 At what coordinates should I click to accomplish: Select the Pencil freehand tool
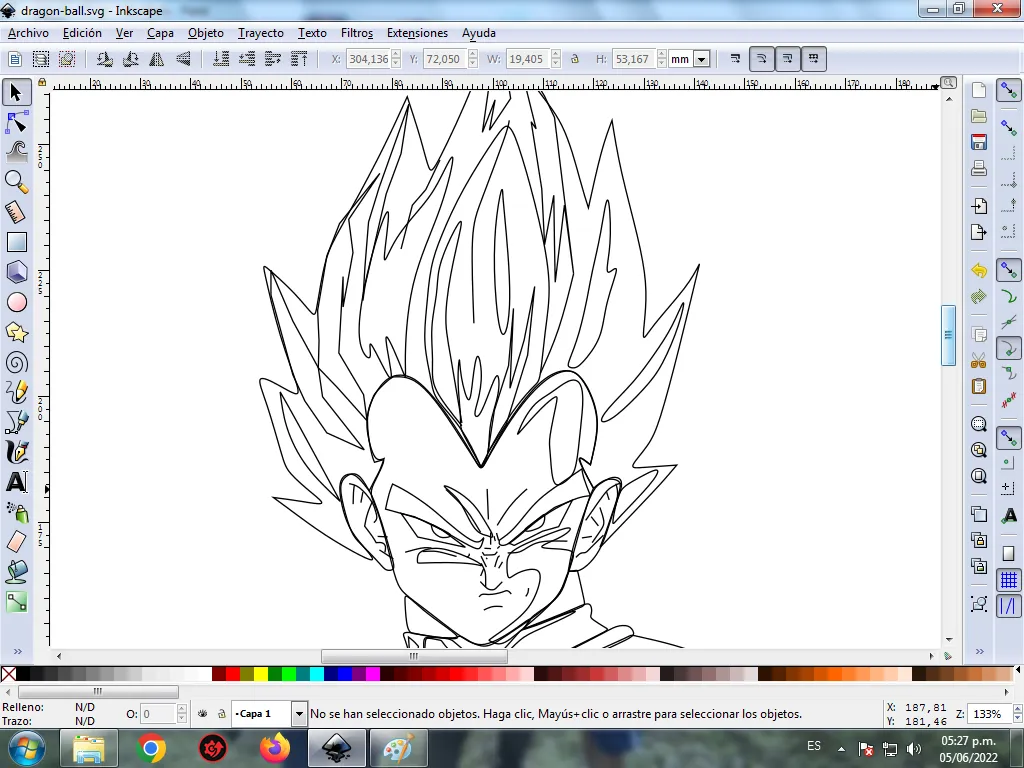pos(16,392)
